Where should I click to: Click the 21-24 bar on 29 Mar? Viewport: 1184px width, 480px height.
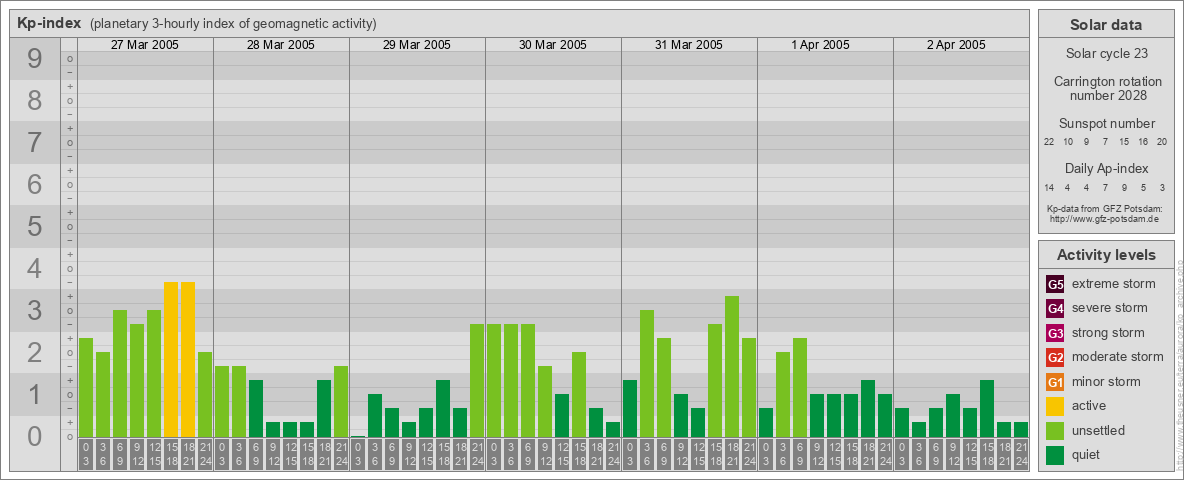pyautogui.click(x=476, y=380)
